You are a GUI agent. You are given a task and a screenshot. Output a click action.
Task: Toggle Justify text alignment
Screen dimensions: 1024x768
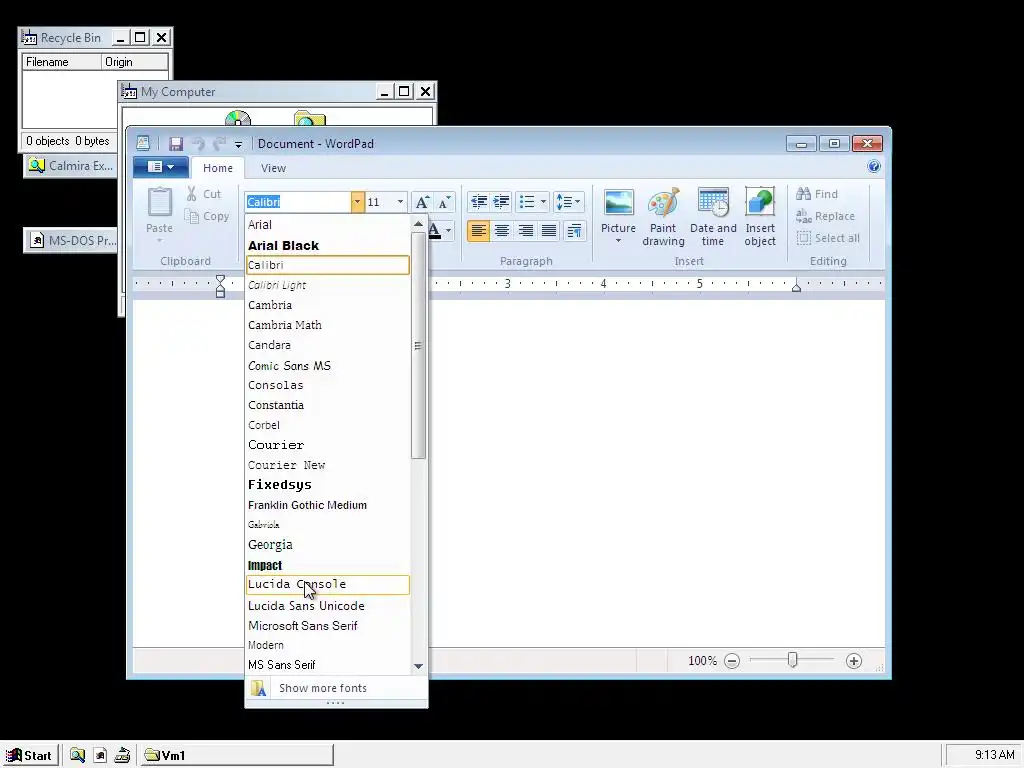coord(549,231)
